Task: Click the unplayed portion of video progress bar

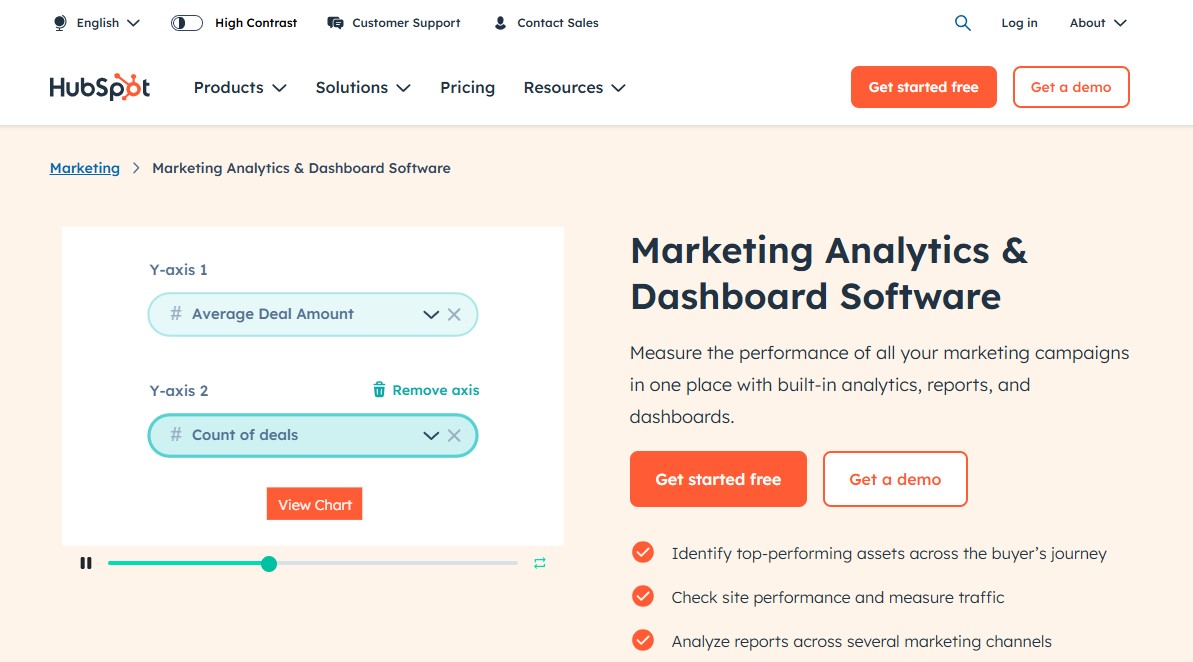Action: [x=397, y=563]
